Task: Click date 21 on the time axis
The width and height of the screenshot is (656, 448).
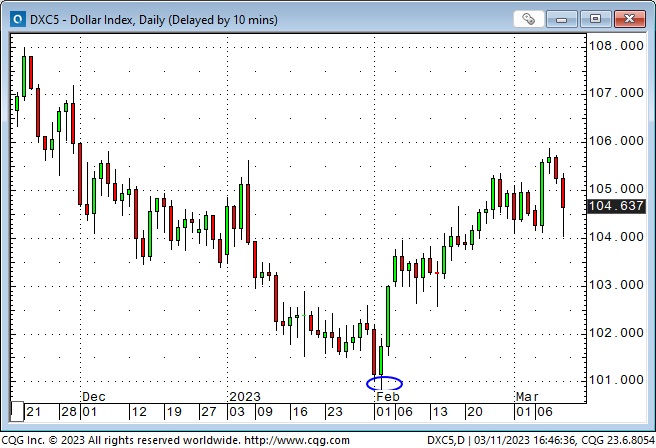Action: coord(34,412)
